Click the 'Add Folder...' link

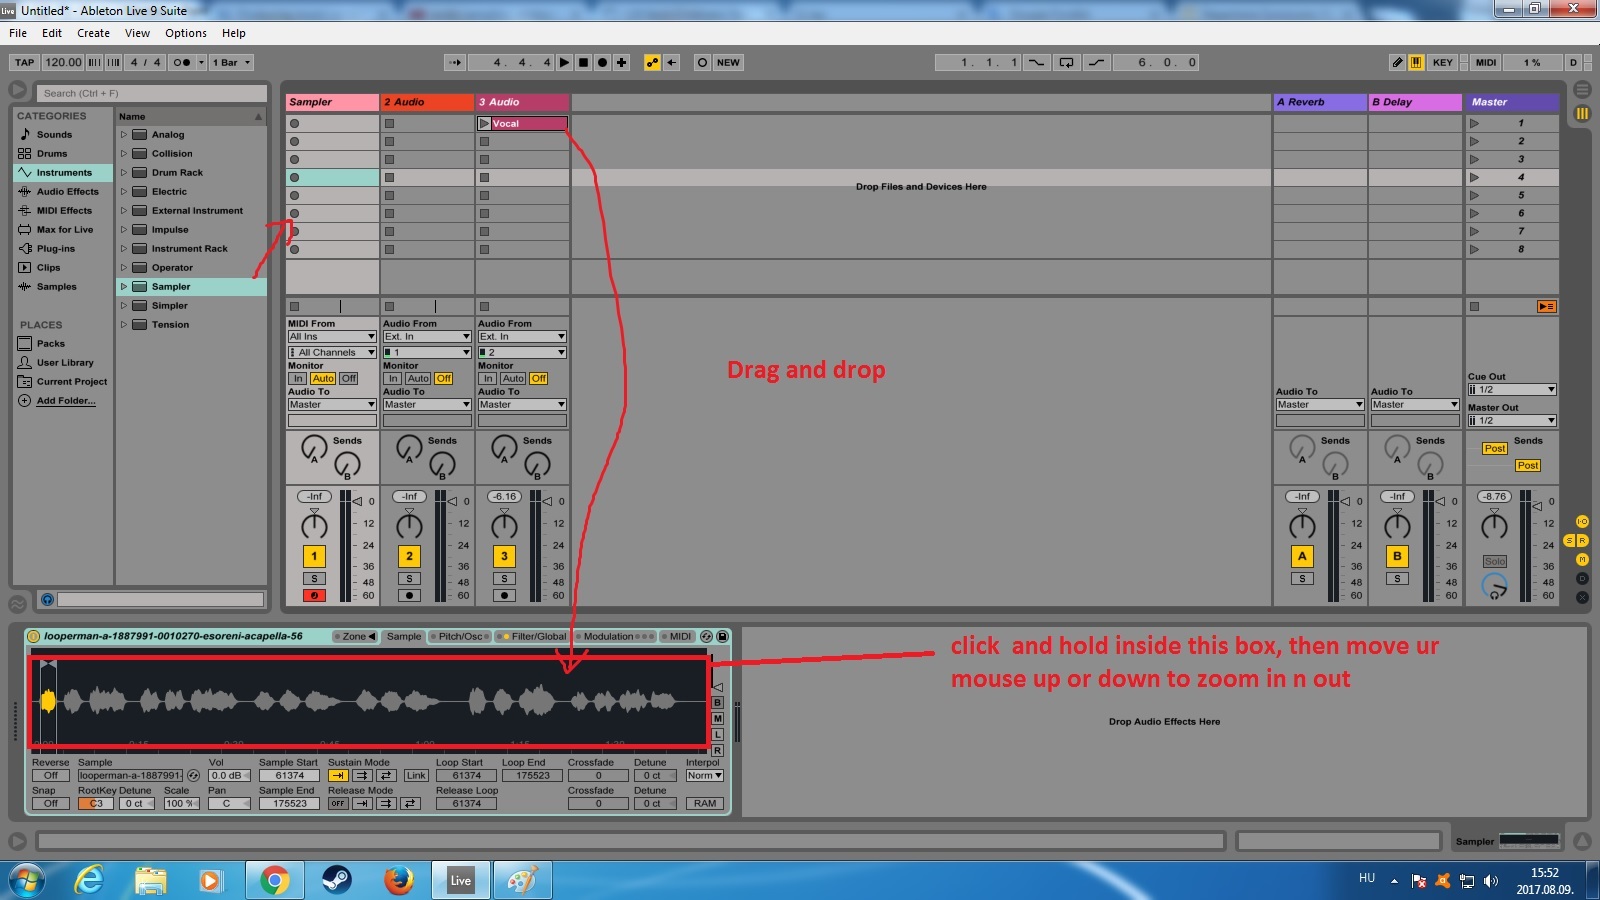pos(66,401)
